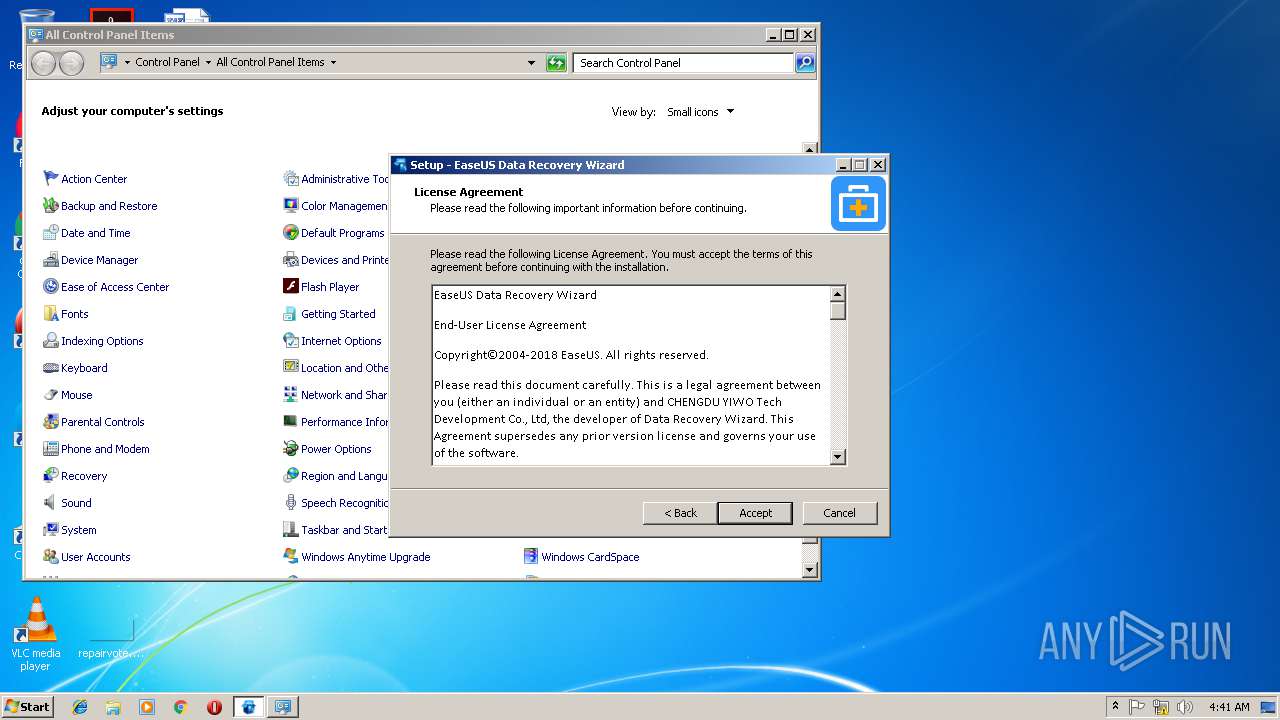Click the Phone and Modem icon

(51, 449)
